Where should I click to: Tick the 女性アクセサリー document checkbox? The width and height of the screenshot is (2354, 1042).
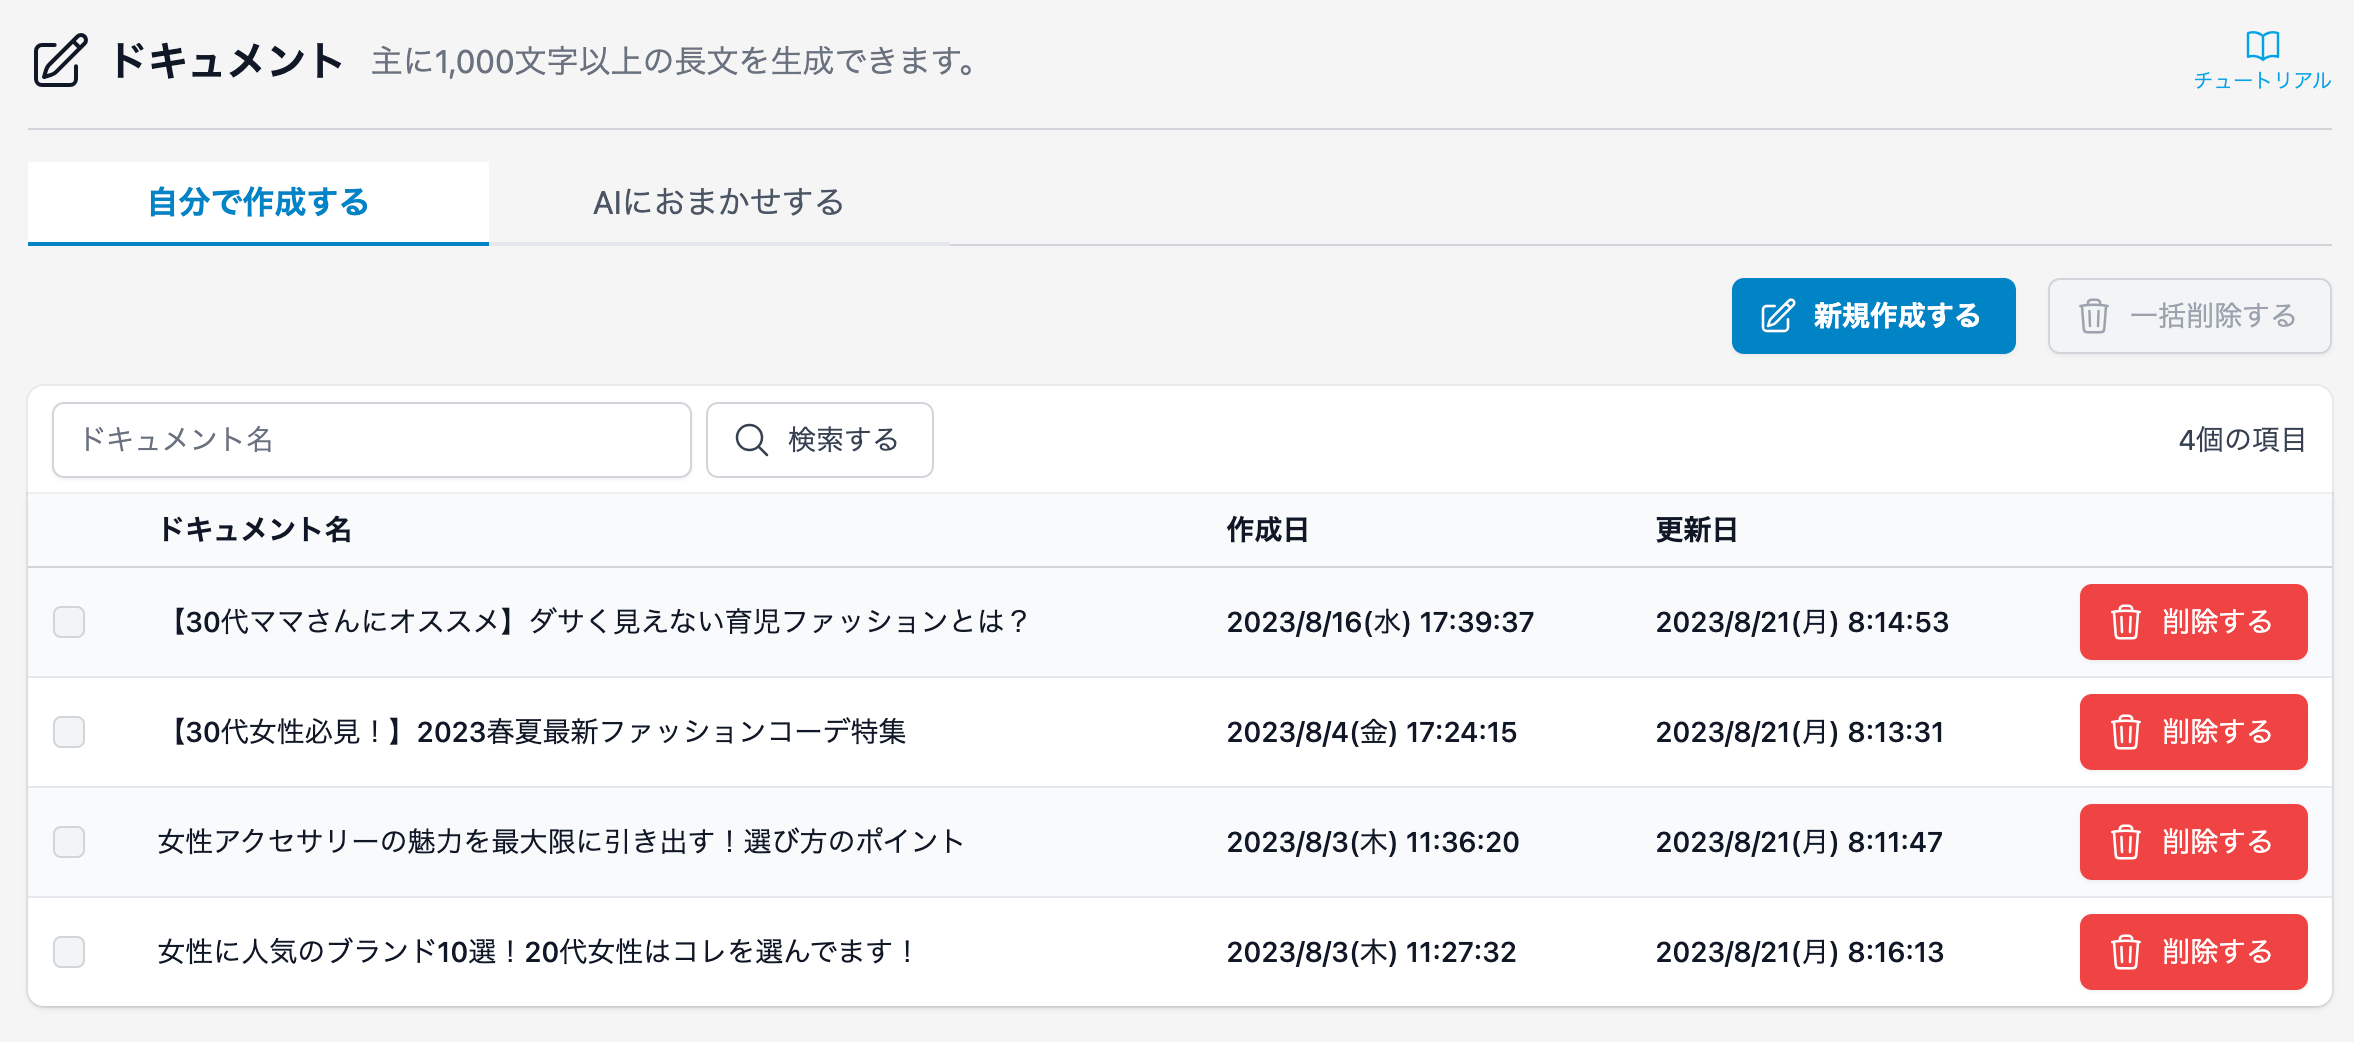tap(69, 842)
